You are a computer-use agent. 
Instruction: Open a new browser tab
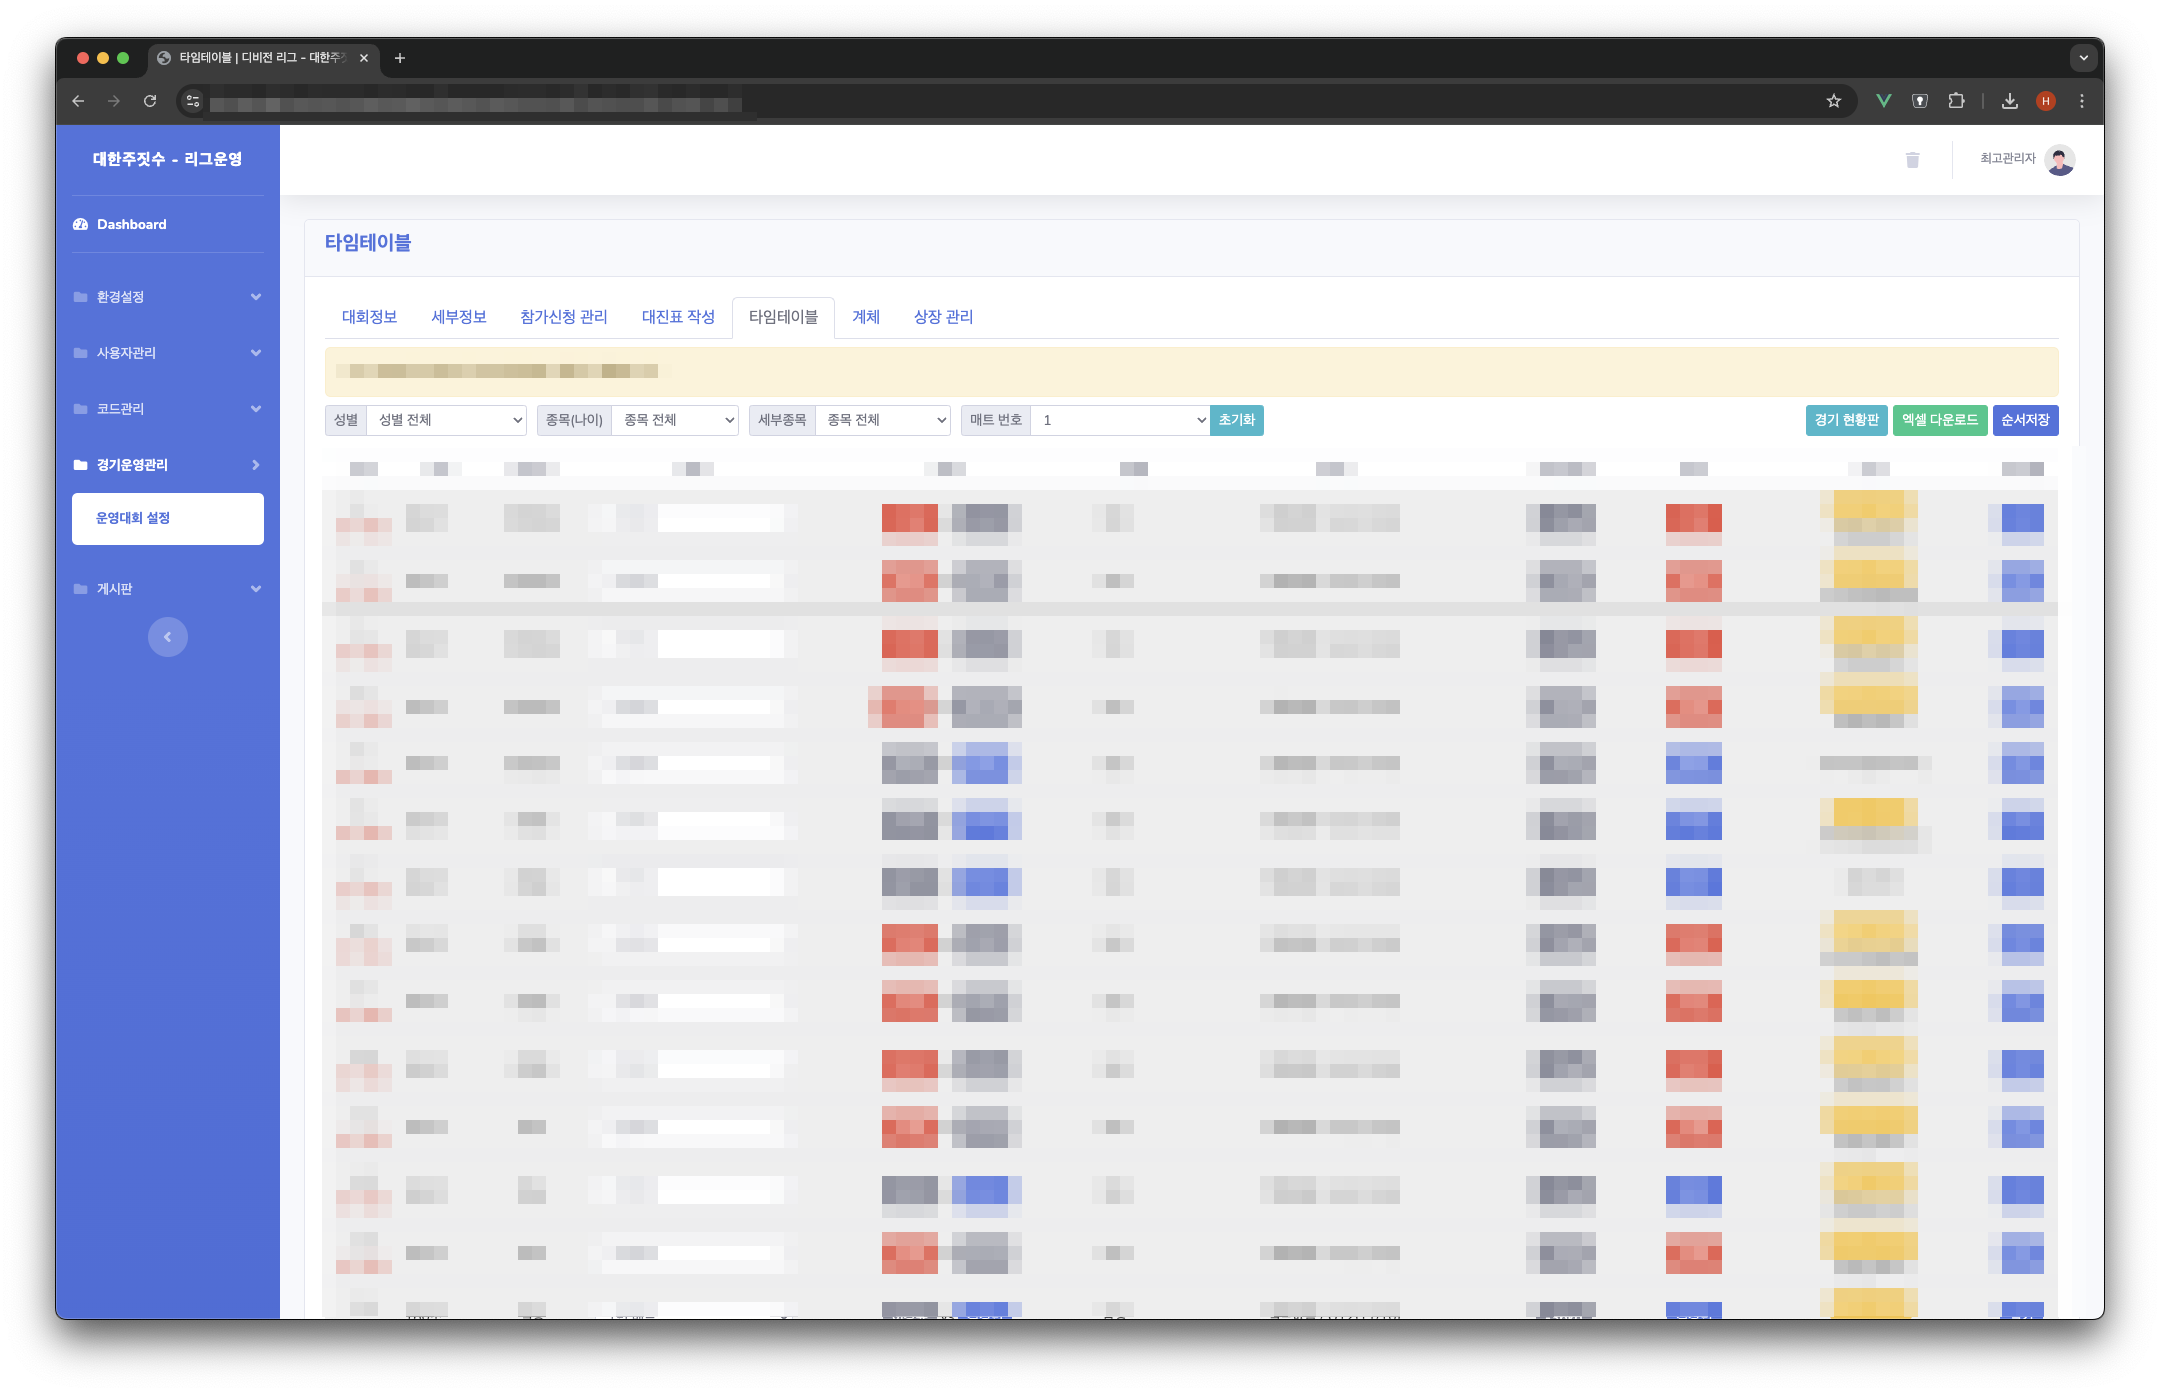pyautogui.click(x=400, y=58)
